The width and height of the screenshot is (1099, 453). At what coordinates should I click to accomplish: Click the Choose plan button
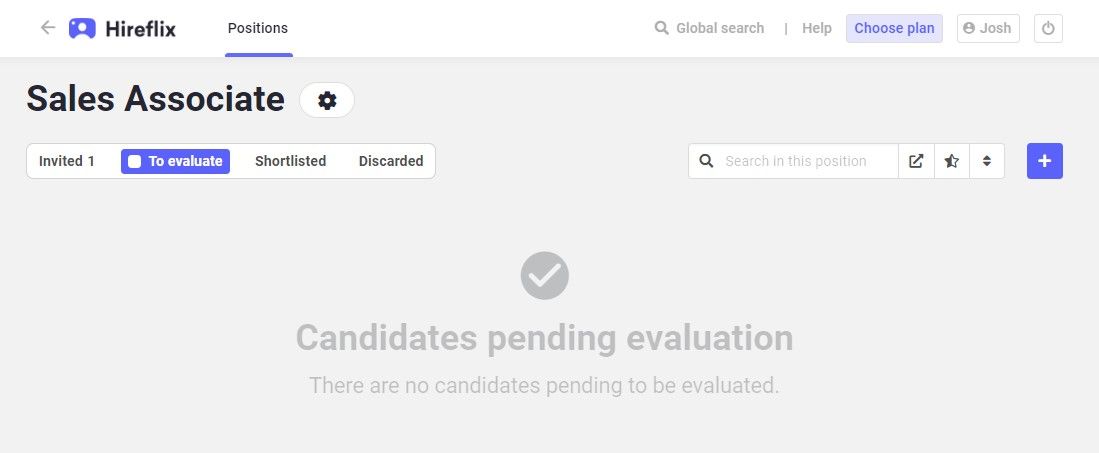click(894, 29)
